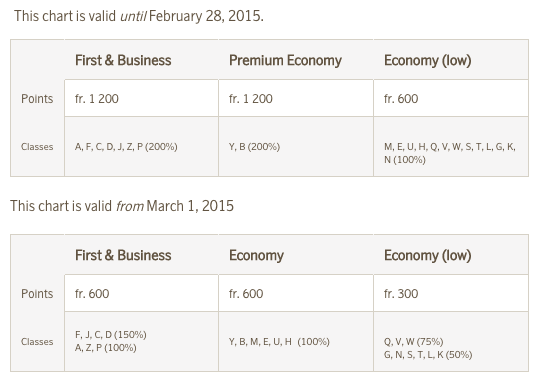The image size is (540, 389).
Task: Select the 'A, Z, P (100%)' classes line
Action: pos(105,348)
